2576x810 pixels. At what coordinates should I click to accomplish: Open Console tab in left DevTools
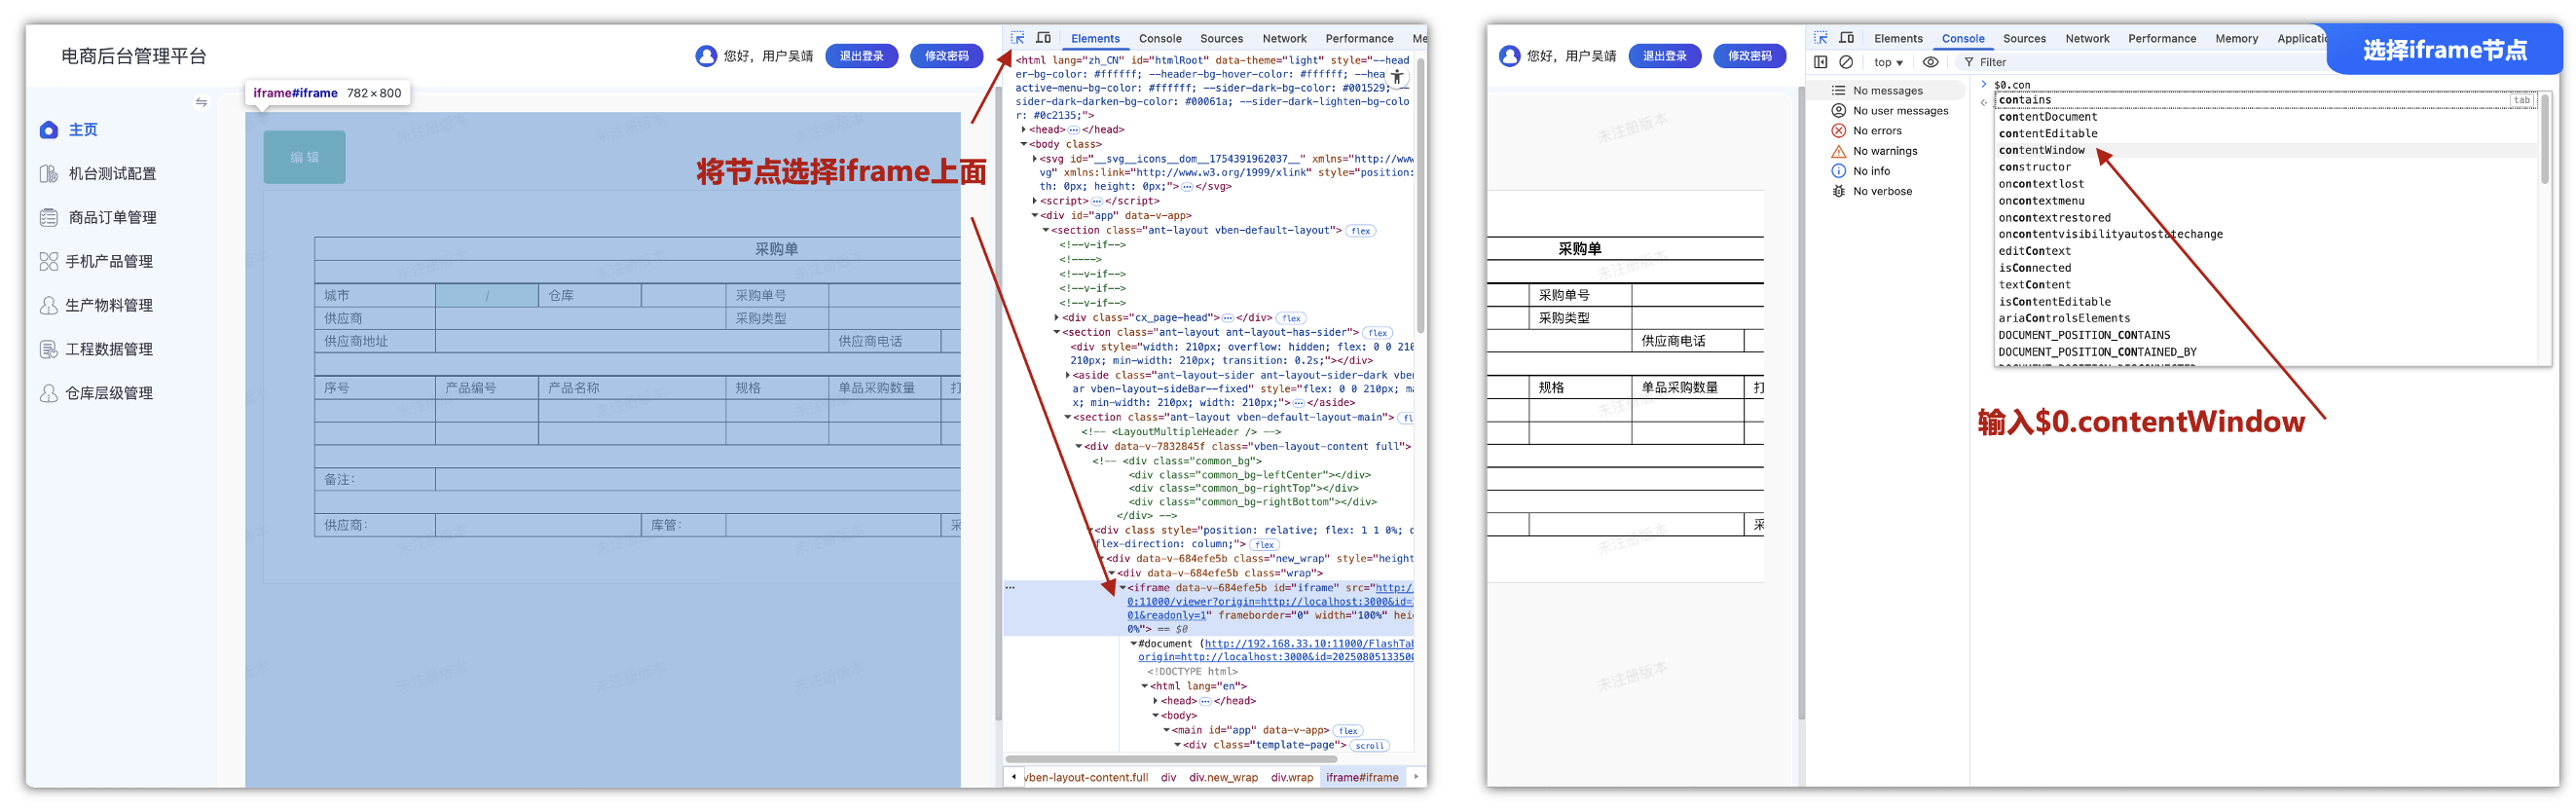tap(1160, 39)
